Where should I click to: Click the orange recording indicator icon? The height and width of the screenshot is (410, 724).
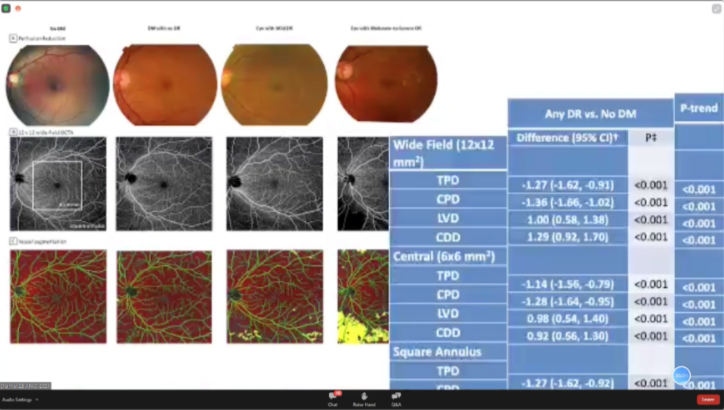[x=16, y=6]
